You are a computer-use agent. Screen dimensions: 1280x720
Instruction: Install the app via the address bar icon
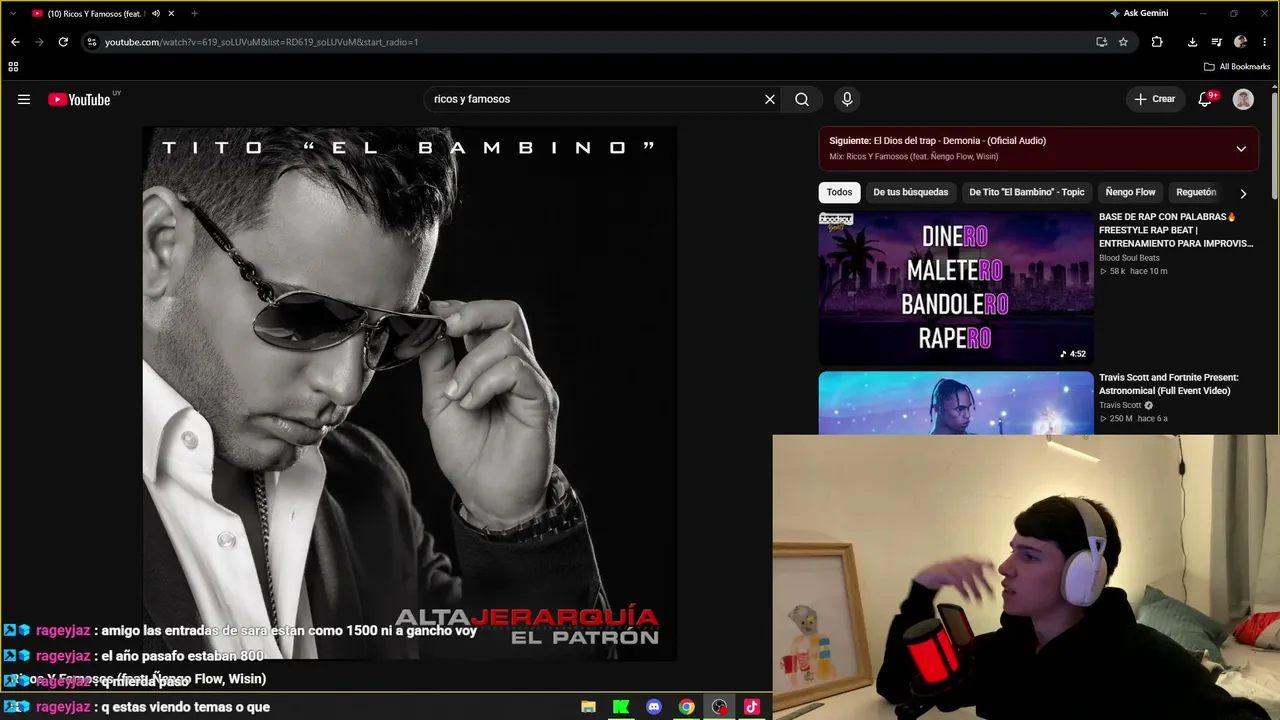click(1101, 42)
